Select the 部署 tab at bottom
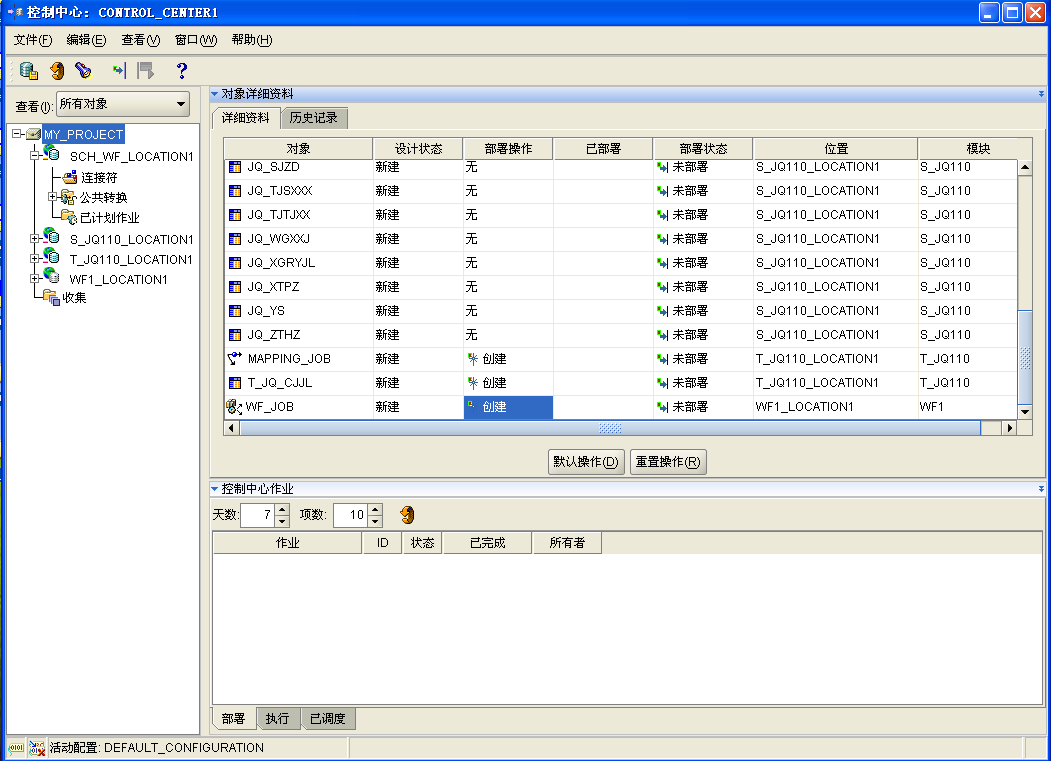1051x761 pixels. (233, 719)
